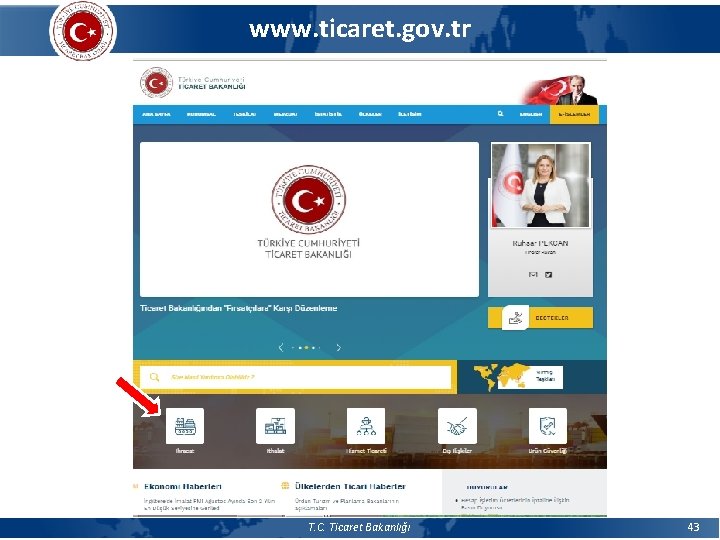Open the third navigation item, HABERLER
Screen dimensions: 720x540
pyautogui.click(x=244, y=114)
